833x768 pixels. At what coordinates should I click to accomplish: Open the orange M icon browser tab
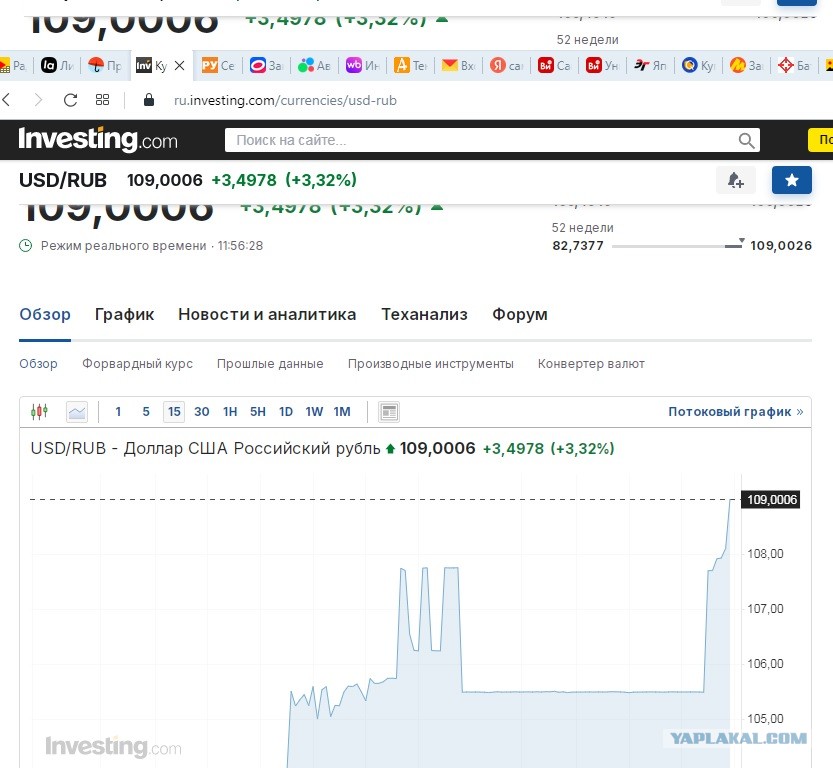pyautogui.click(x=746, y=65)
